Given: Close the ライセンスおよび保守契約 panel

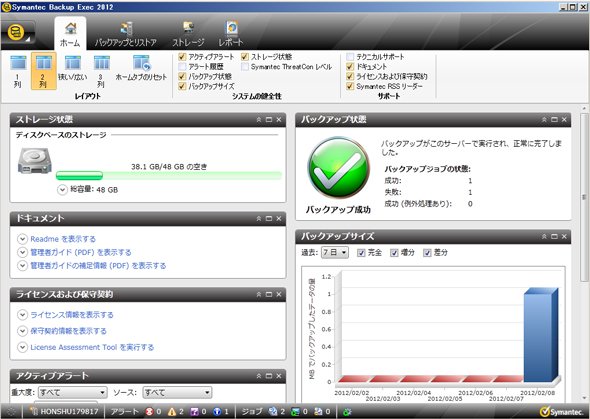Looking at the screenshot, I should 279,295.
